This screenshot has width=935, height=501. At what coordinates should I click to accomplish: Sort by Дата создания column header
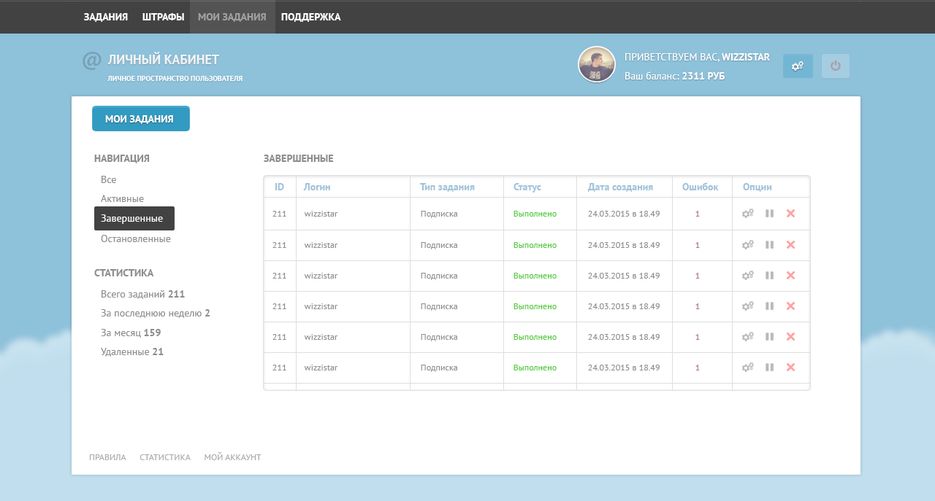click(x=620, y=187)
